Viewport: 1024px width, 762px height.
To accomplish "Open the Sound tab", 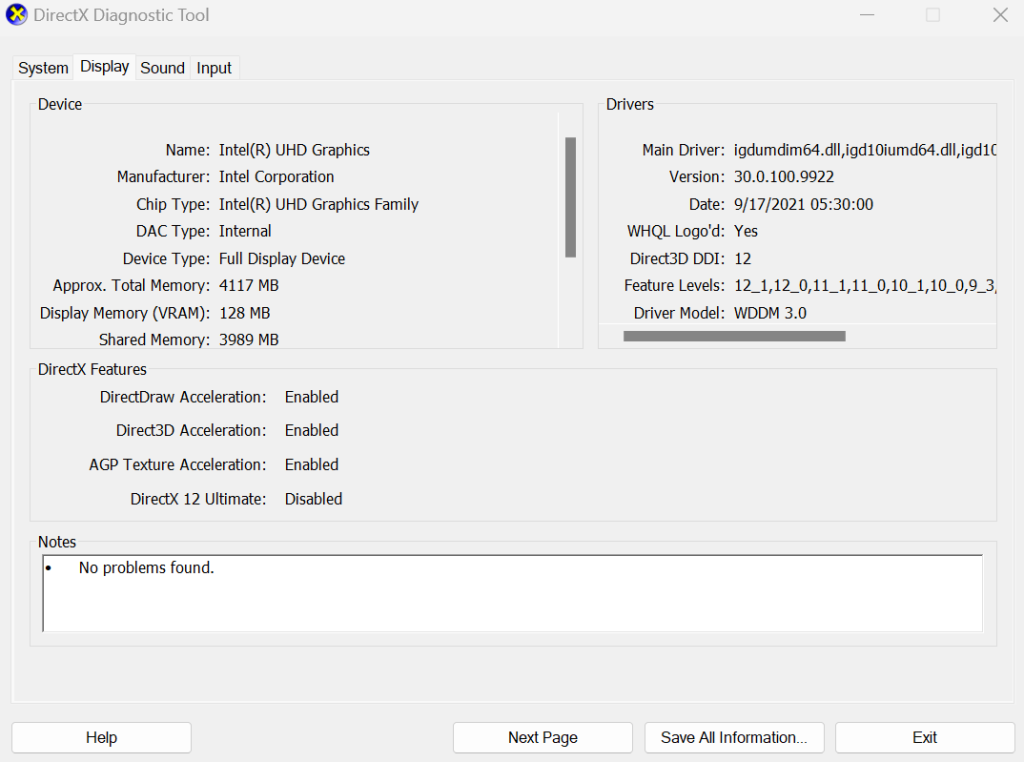I will click(162, 68).
